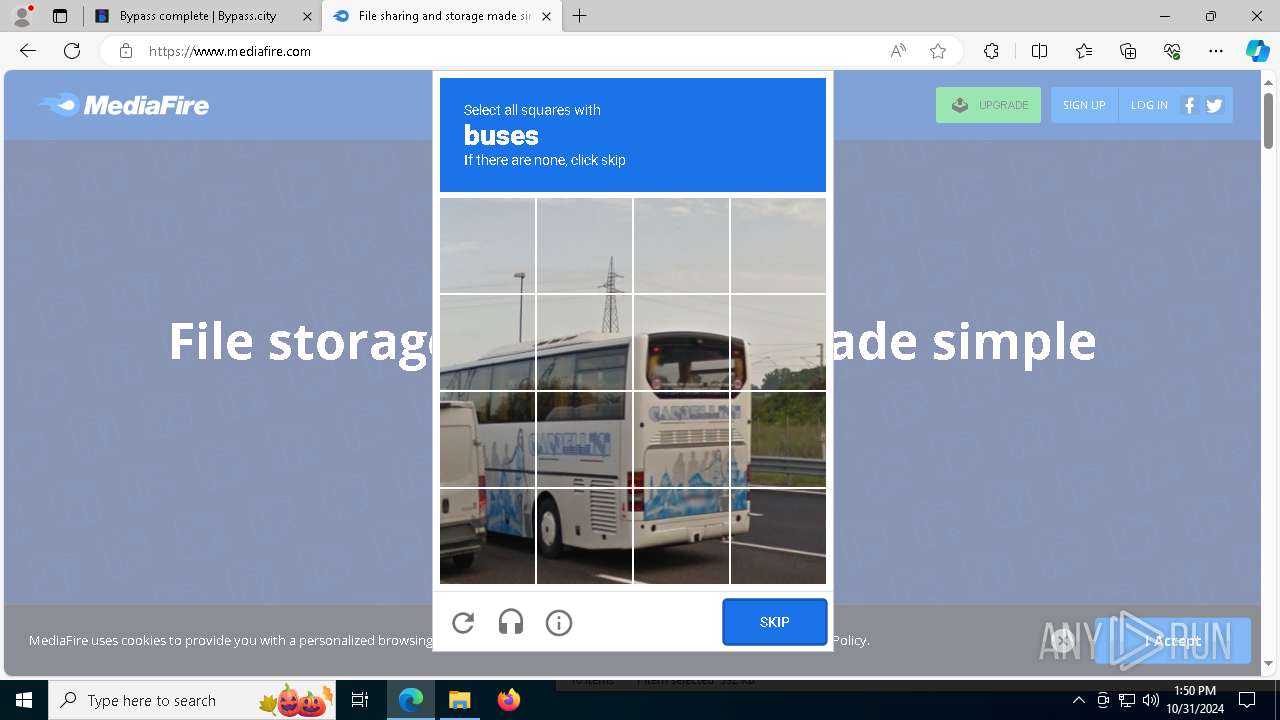Click the captcha refresh challenge icon
The width and height of the screenshot is (1280, 720).
click(463, 623)
